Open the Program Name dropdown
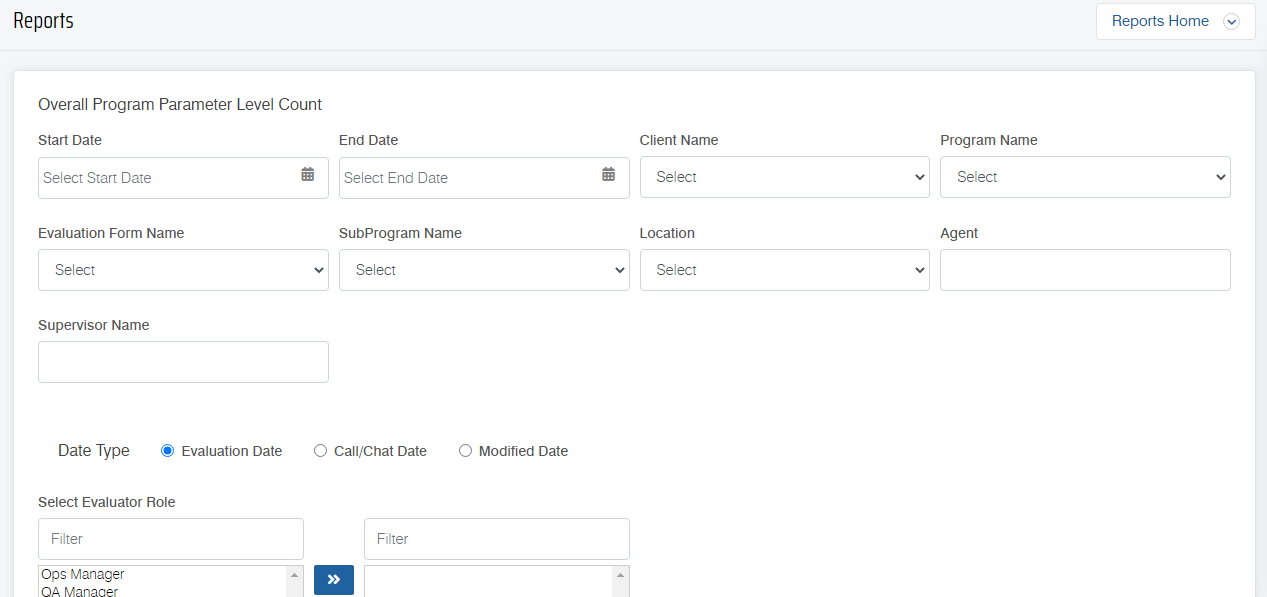 pyautogui.click(x=1085, y=177)
